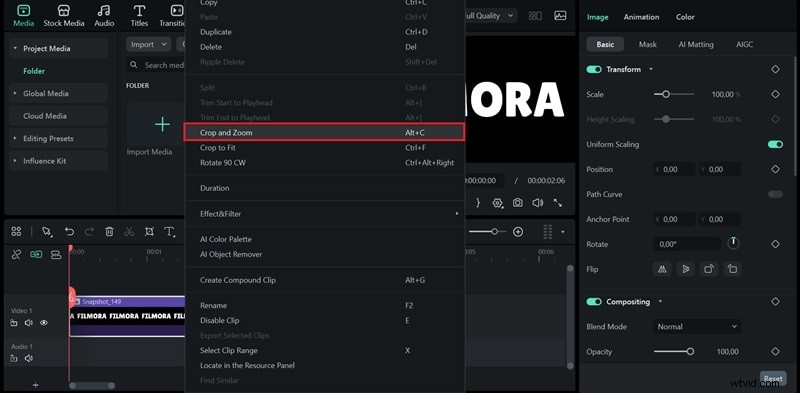This screenshot has height=393, width=800.
Task: Open the Stock Media tab
Action: [x=64, y=16]
